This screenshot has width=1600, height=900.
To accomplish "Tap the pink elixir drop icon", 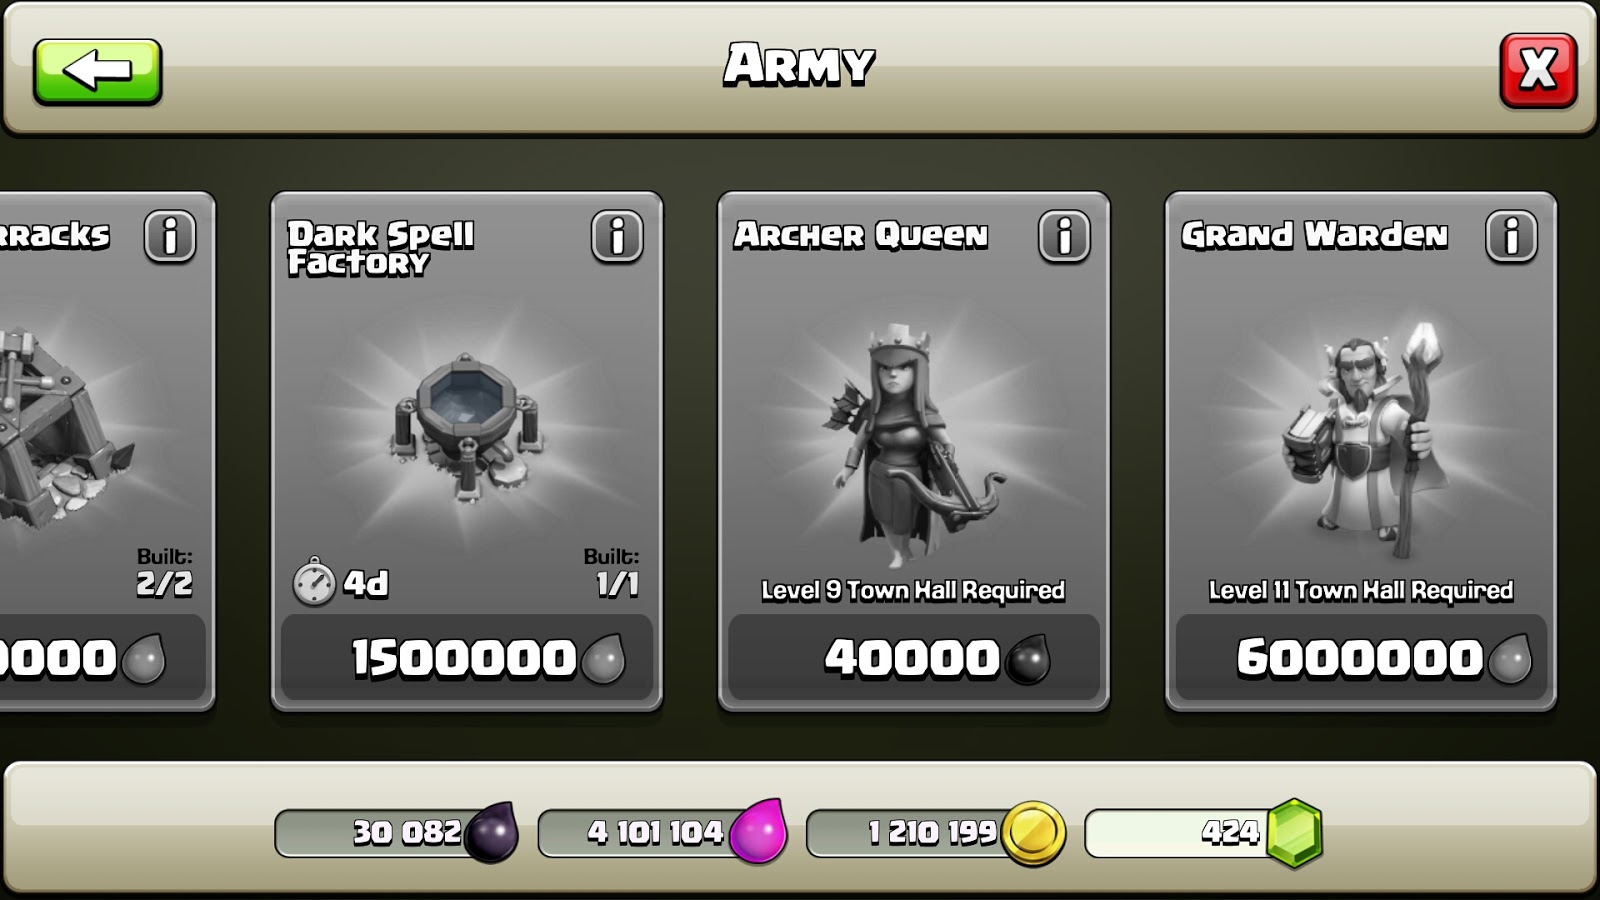I will coord(757,831).
